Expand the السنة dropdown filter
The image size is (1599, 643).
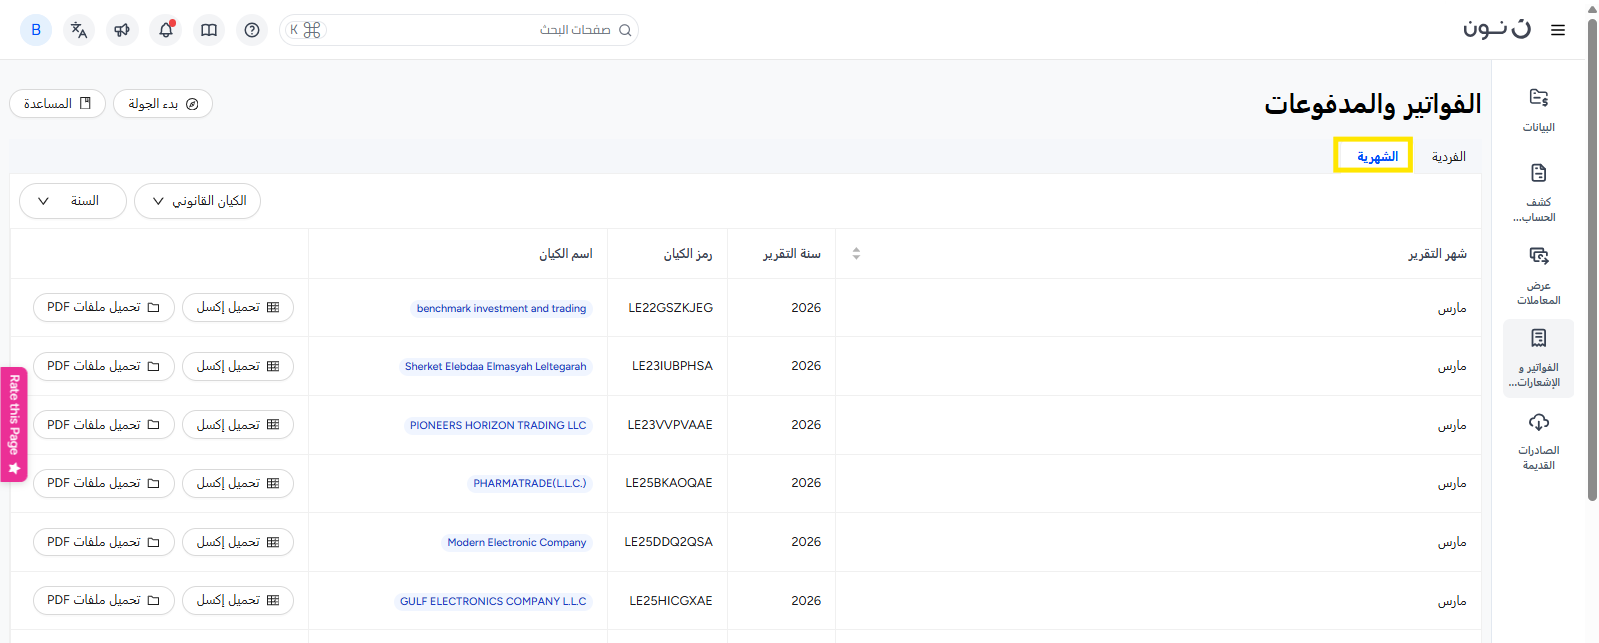click(73, 201)
